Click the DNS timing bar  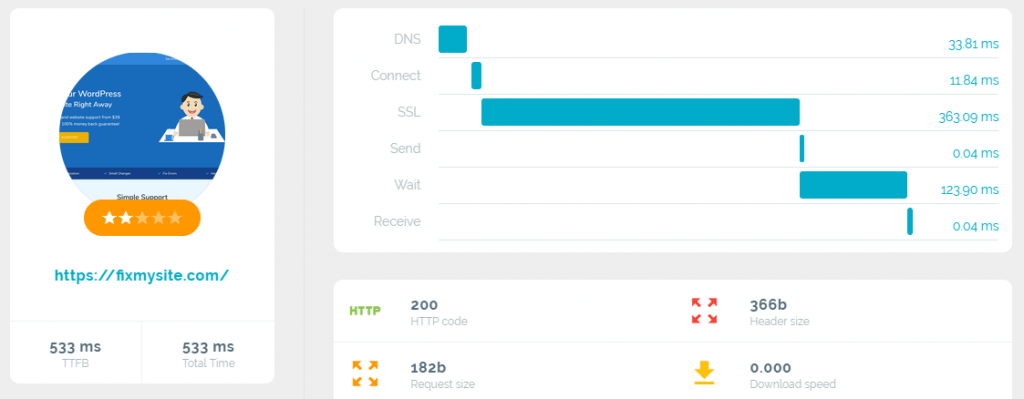[x=453, y=39]
